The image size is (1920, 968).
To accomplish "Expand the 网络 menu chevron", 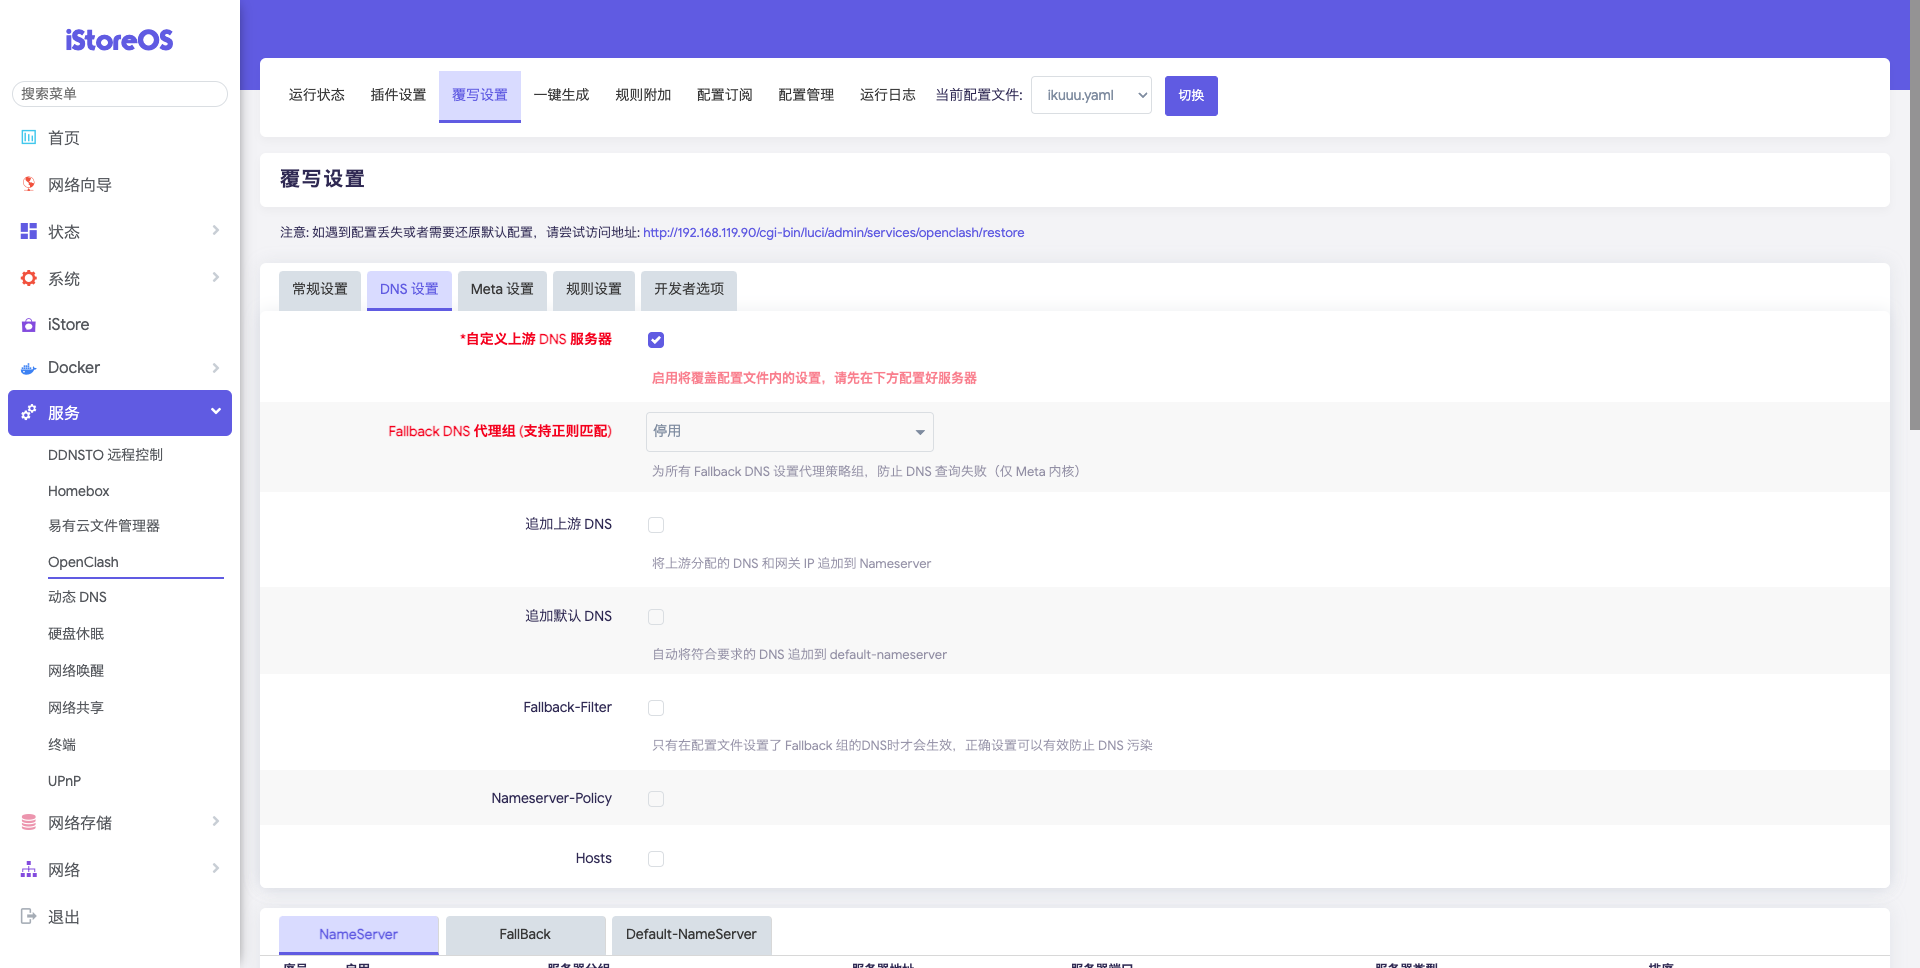I will point(216,869).
